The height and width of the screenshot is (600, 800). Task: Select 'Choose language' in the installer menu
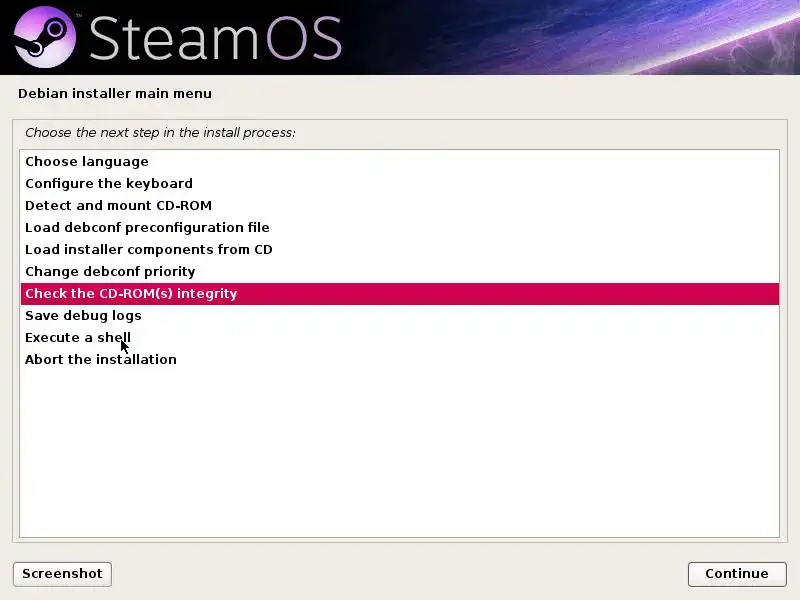399,162
